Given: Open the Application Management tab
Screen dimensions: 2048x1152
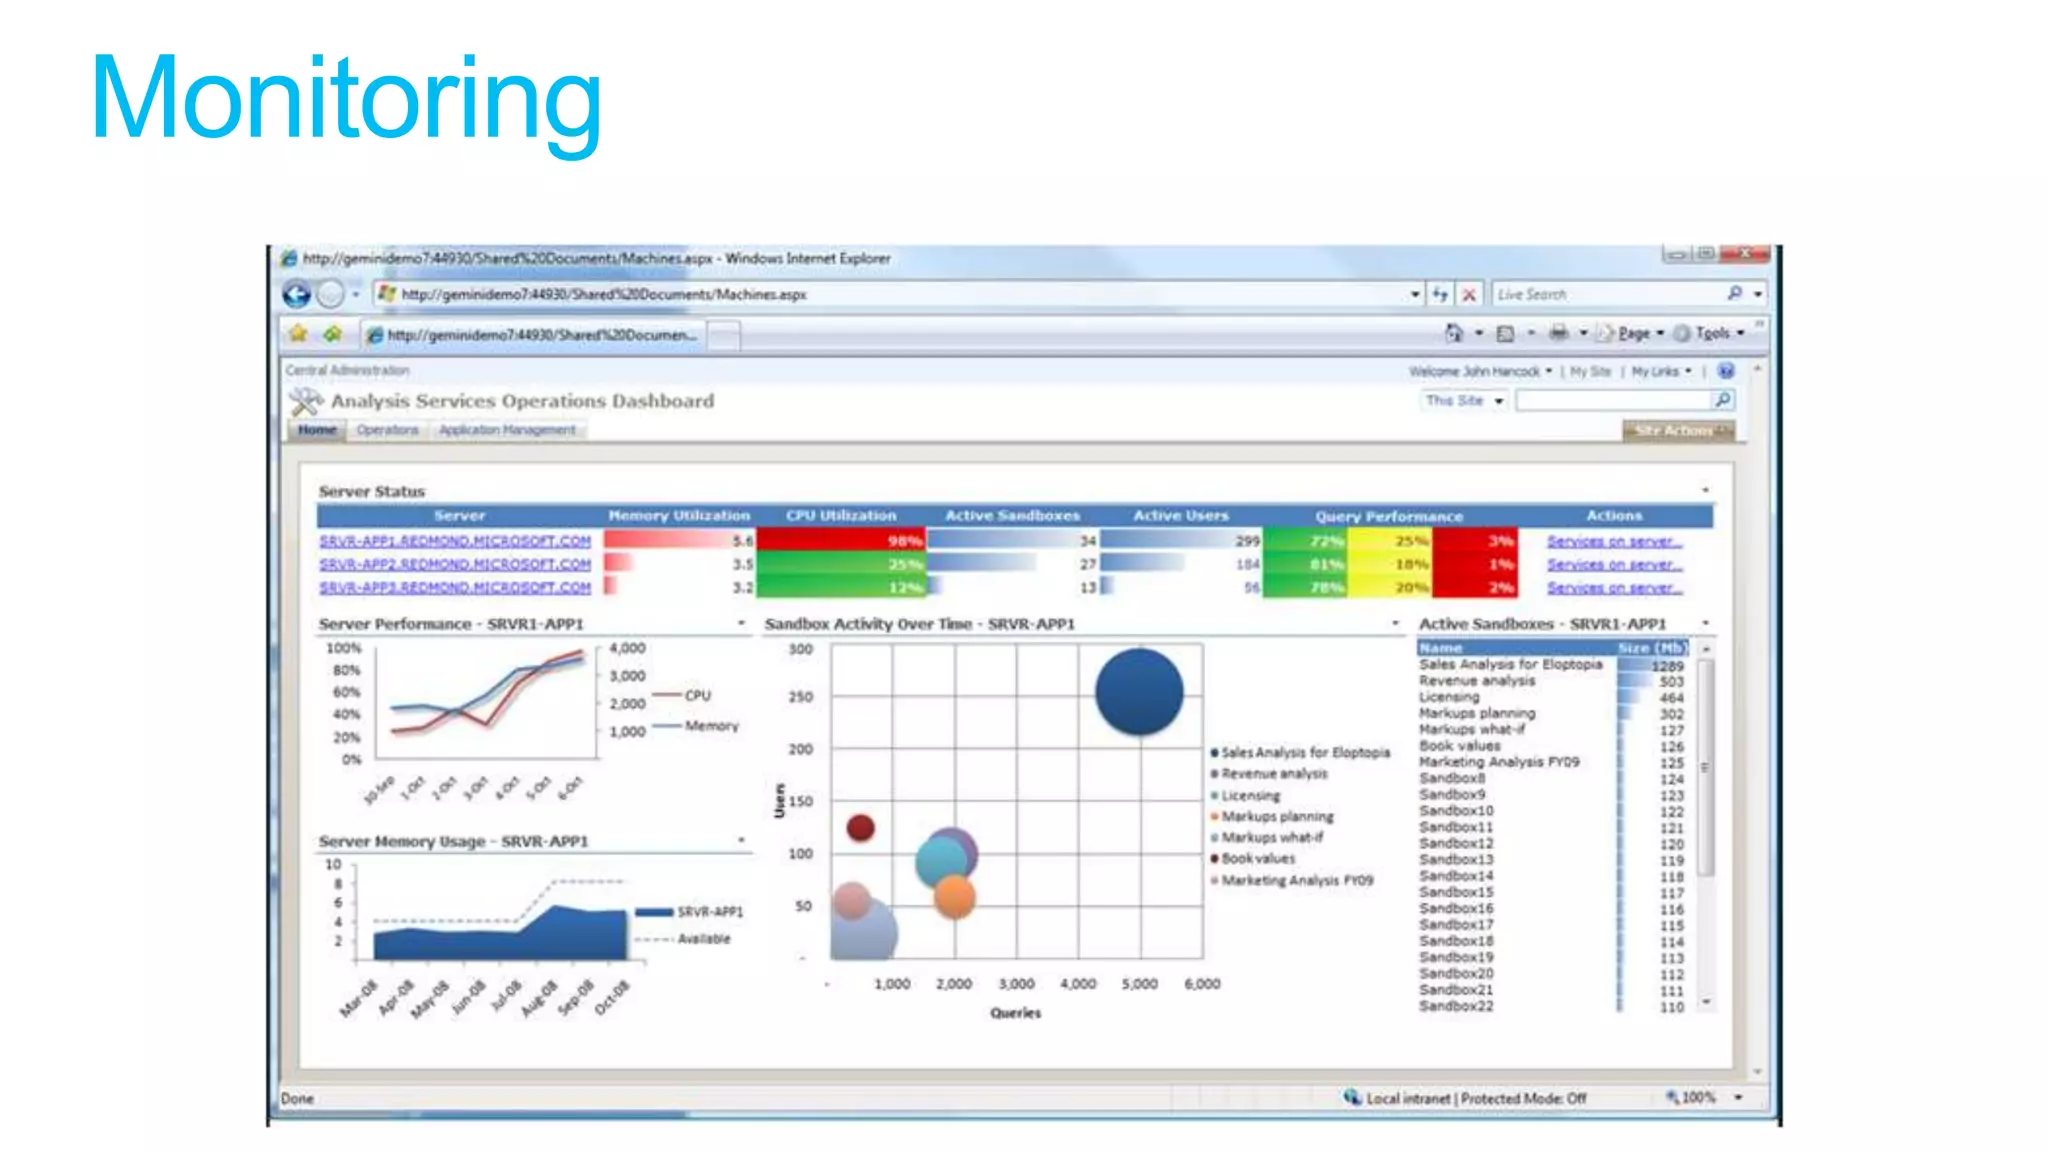Looking at the screenshot, I should [x=507, y=430].
